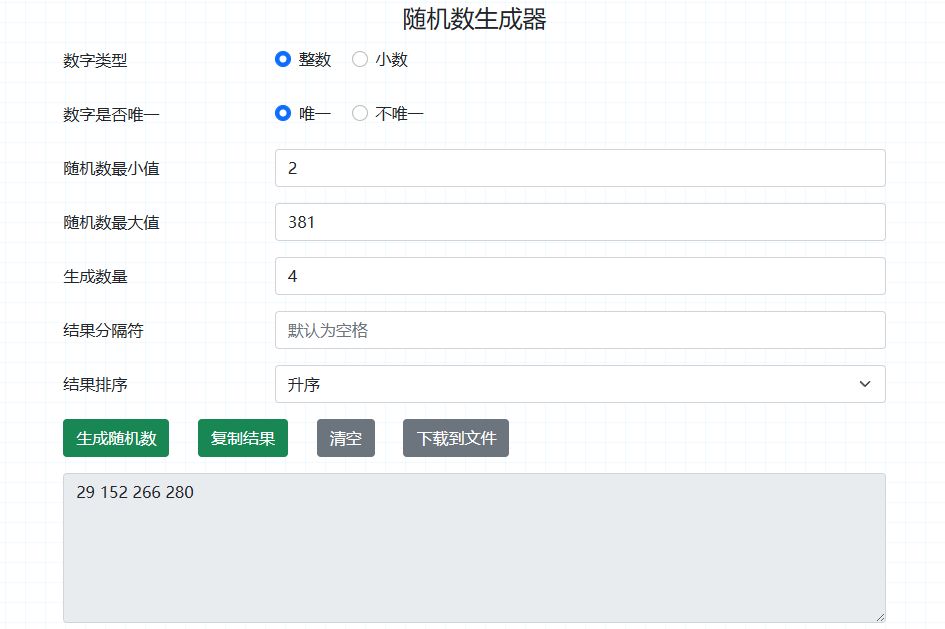Click the 数字是否唯一 label
Viewport: 945px width, 629px height.
pos(111,114)
